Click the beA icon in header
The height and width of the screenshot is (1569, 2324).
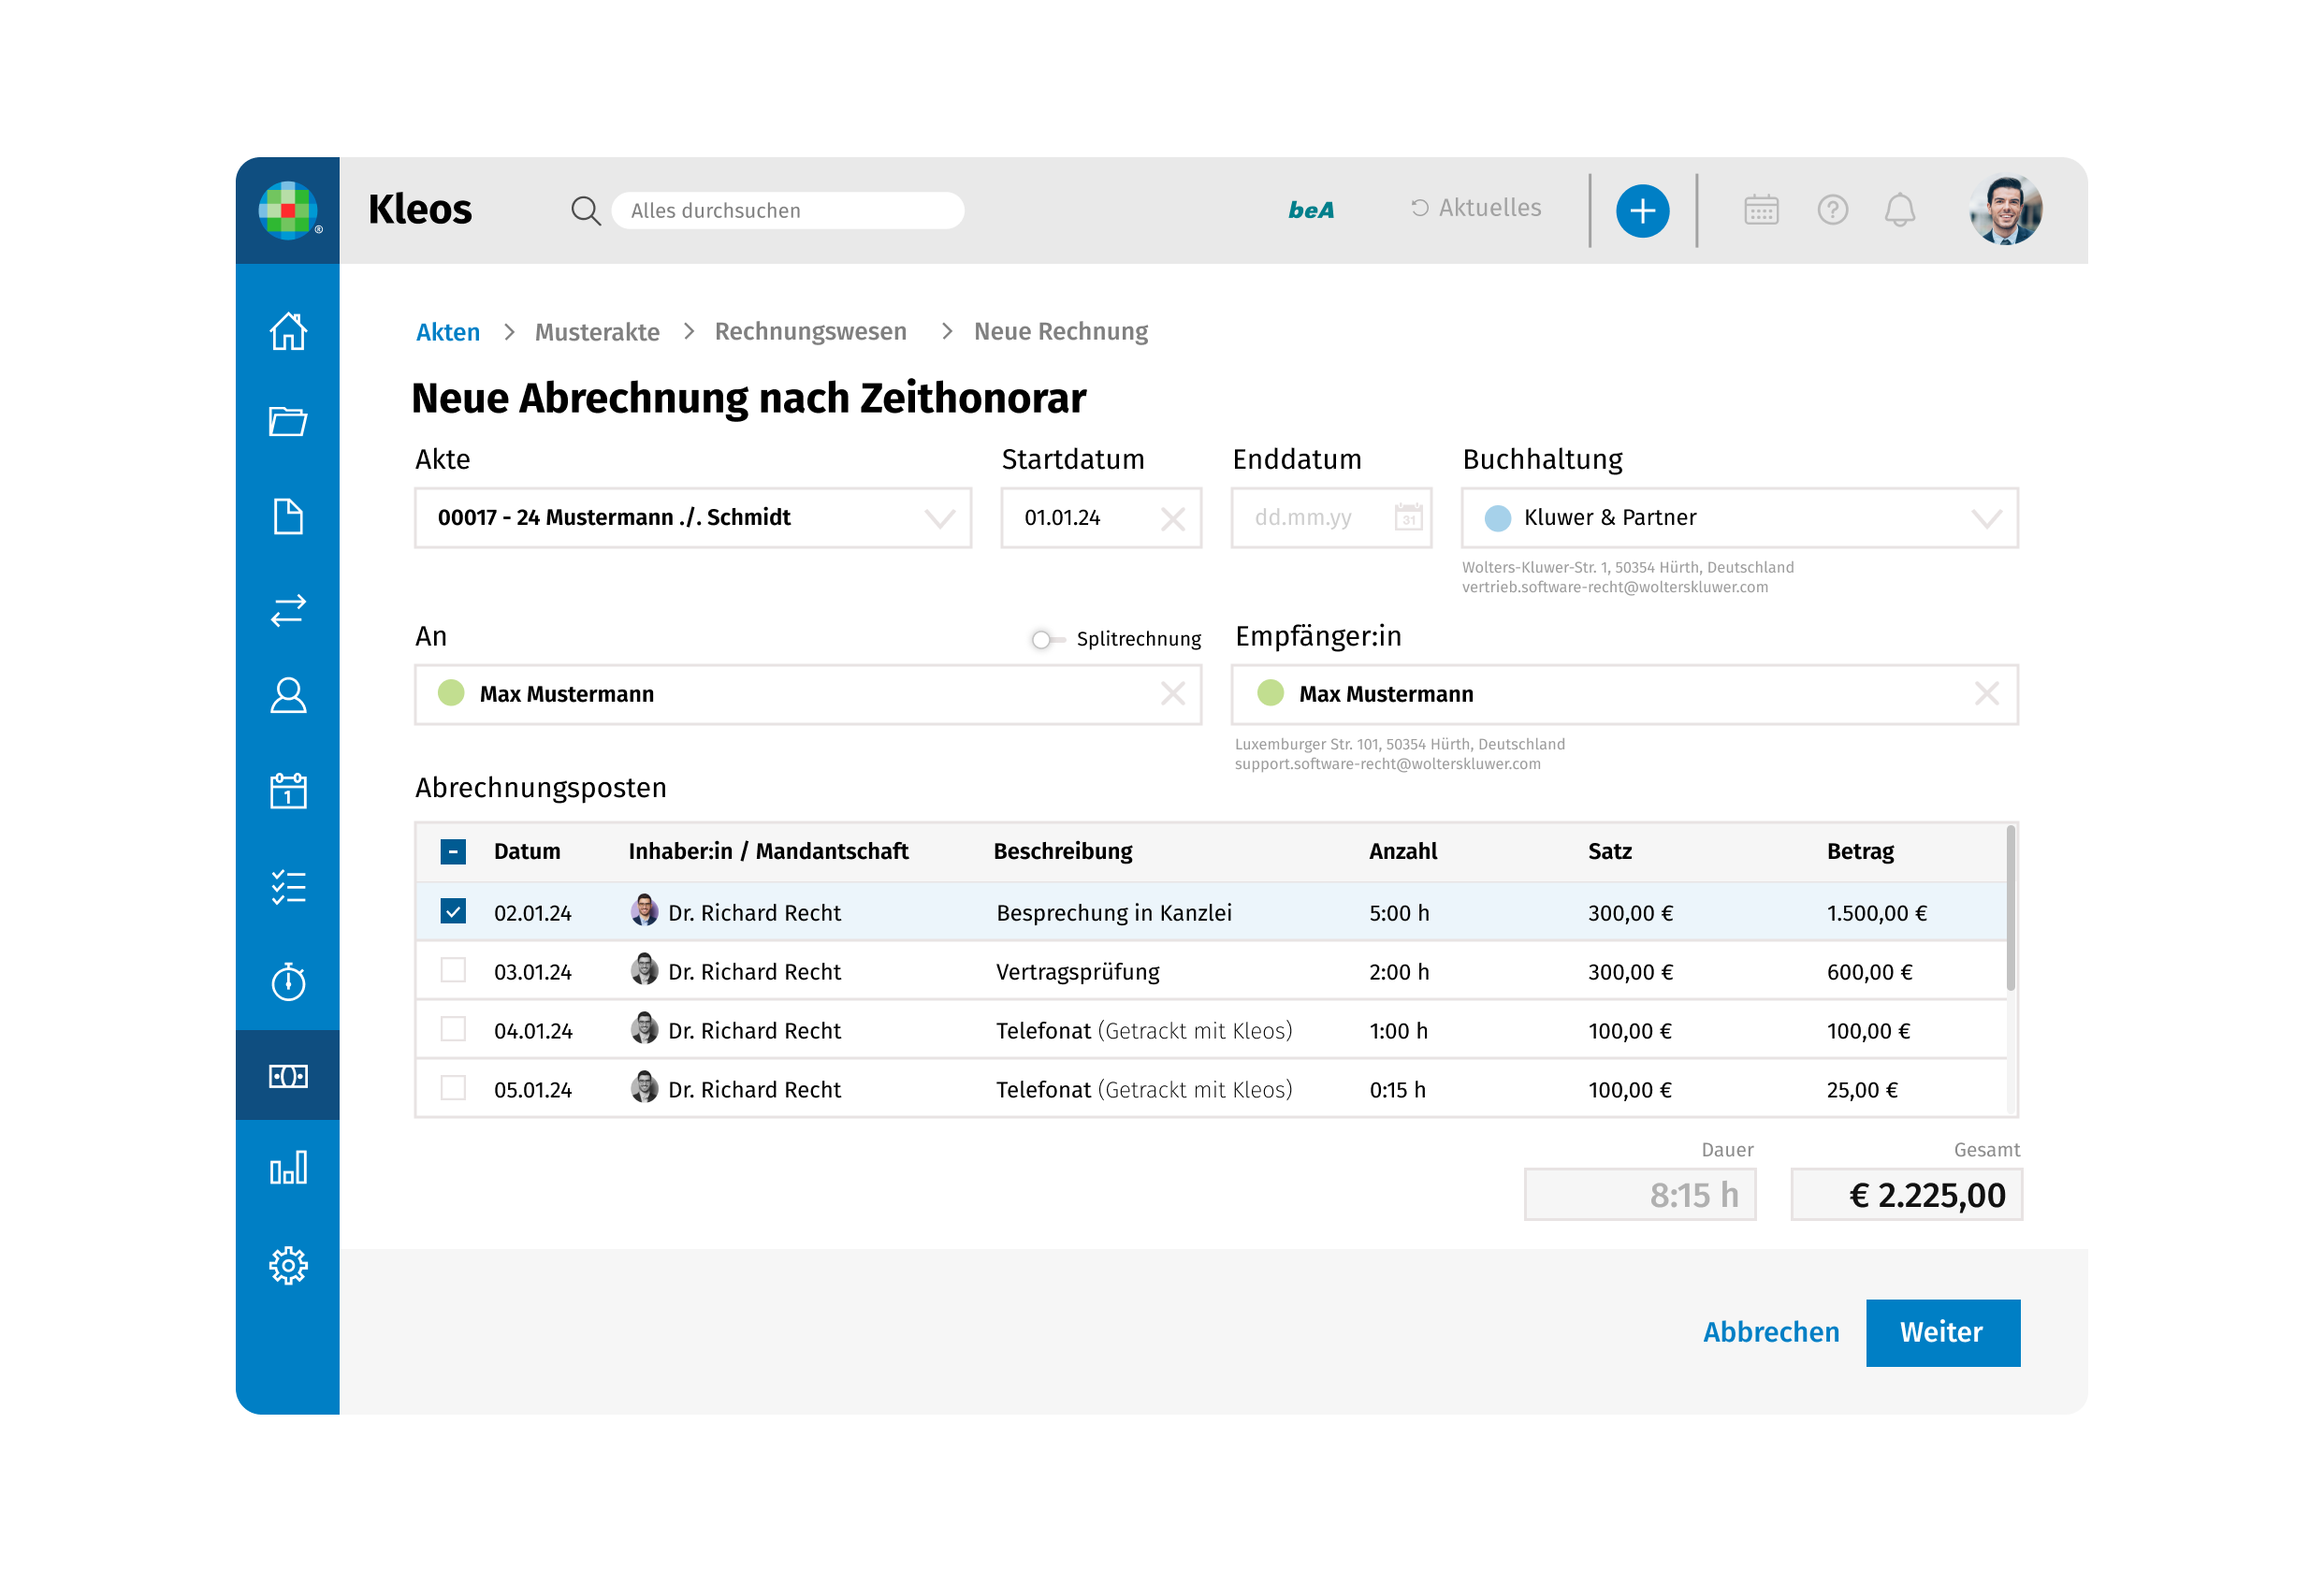[x=1310, y=210]
